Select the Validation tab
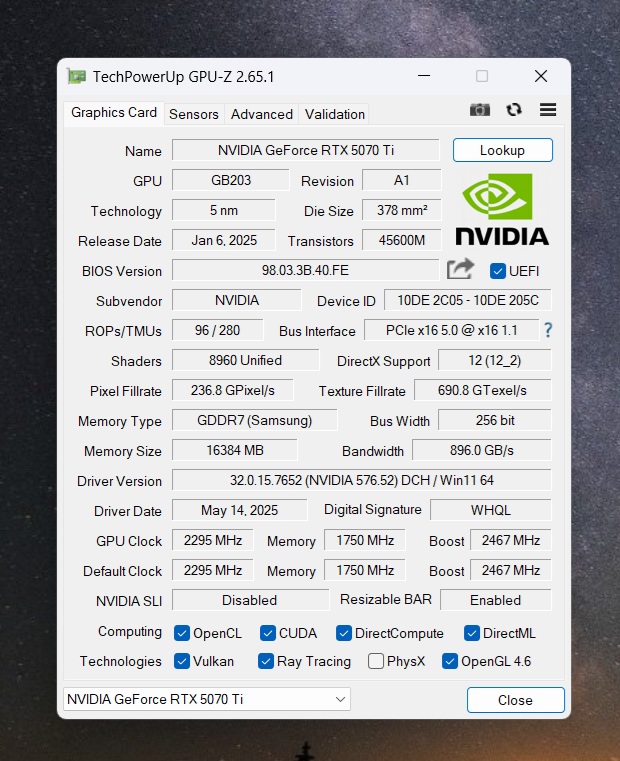The image size is (620, 761). coord(335,114)
